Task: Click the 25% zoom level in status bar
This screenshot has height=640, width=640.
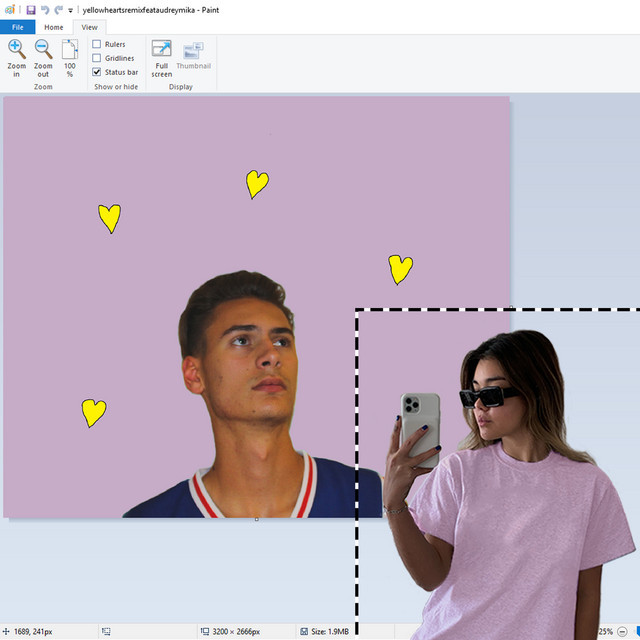Action: tap(605, 632)
